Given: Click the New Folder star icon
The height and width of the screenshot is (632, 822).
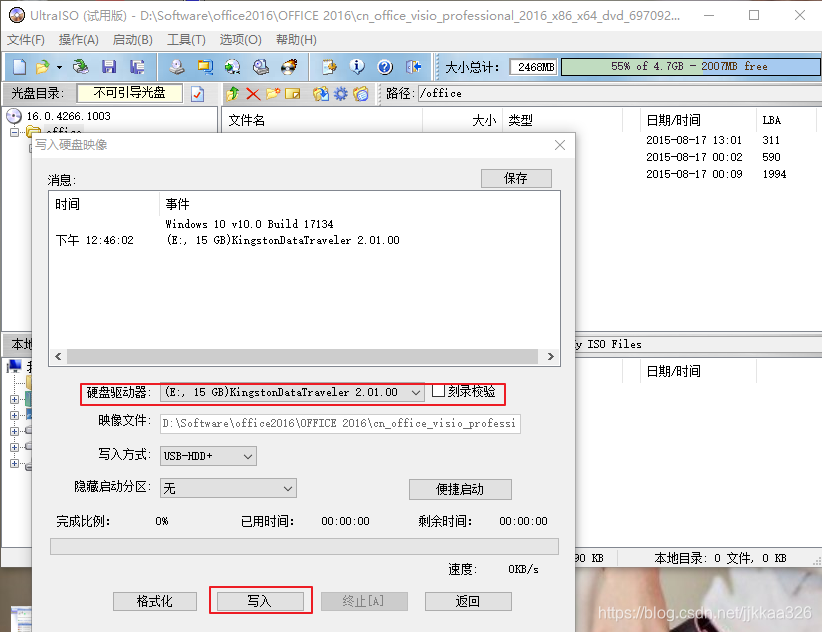Looking at the screenshot, I should tap(273, 94).
